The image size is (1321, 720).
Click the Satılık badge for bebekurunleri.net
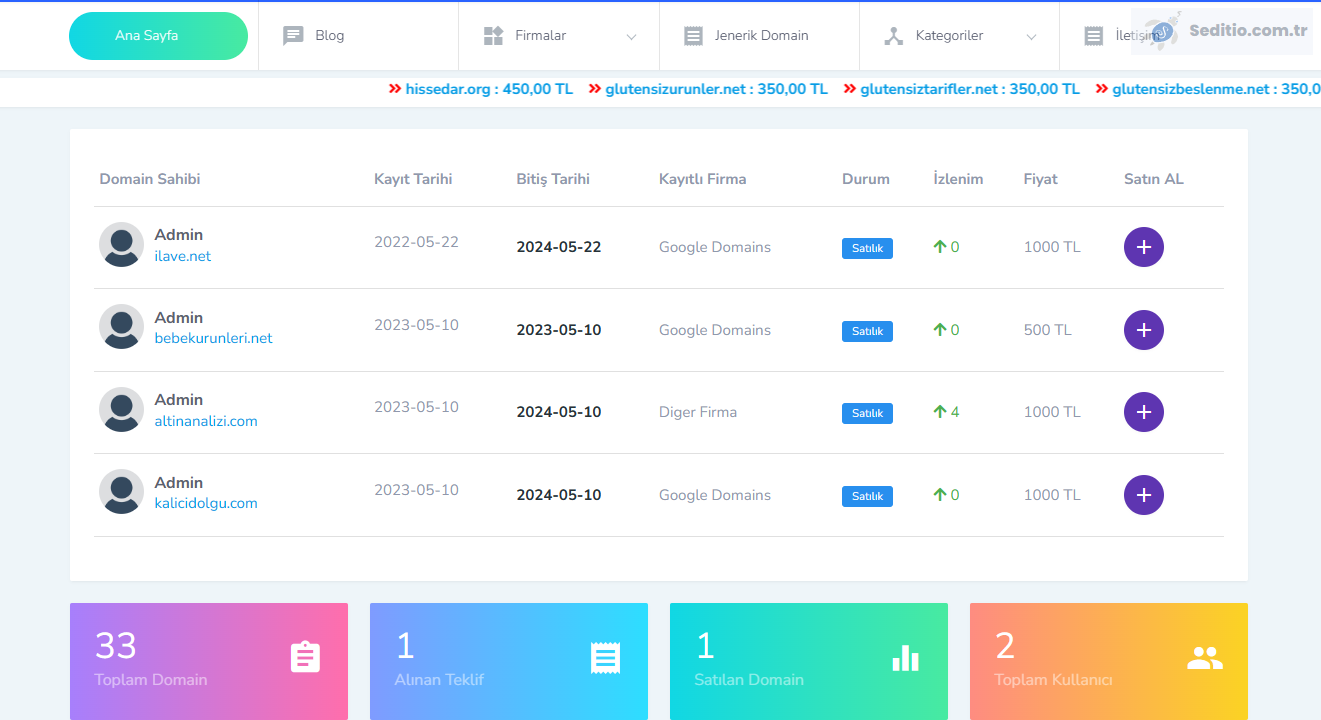(866, 331)
